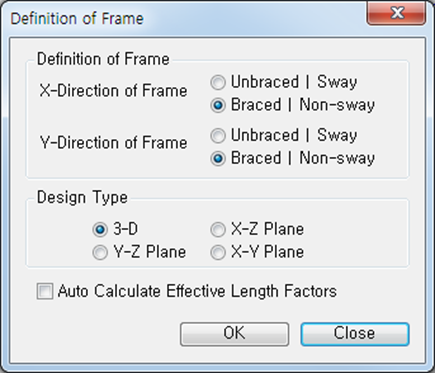Click the OK button

click(234, 334)
